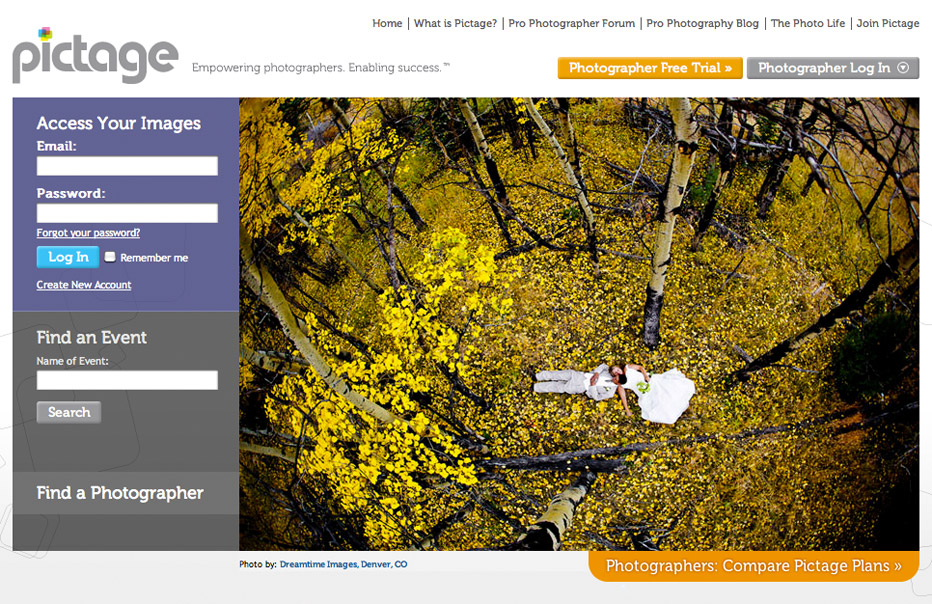Screen dimensions: 932x604
Task: Focus the Password input field
Action: coord(127,213)
